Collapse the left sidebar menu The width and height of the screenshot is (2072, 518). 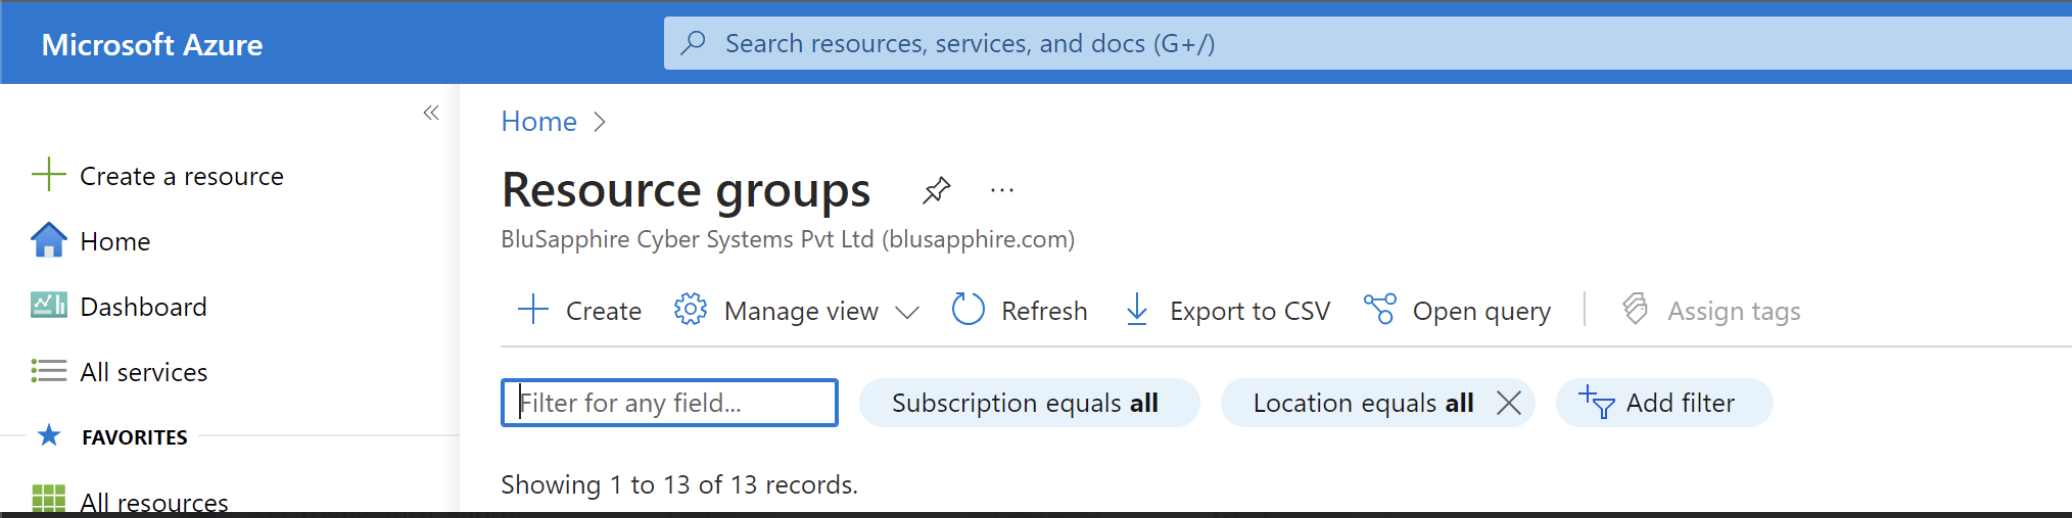[x=431, y=113]
